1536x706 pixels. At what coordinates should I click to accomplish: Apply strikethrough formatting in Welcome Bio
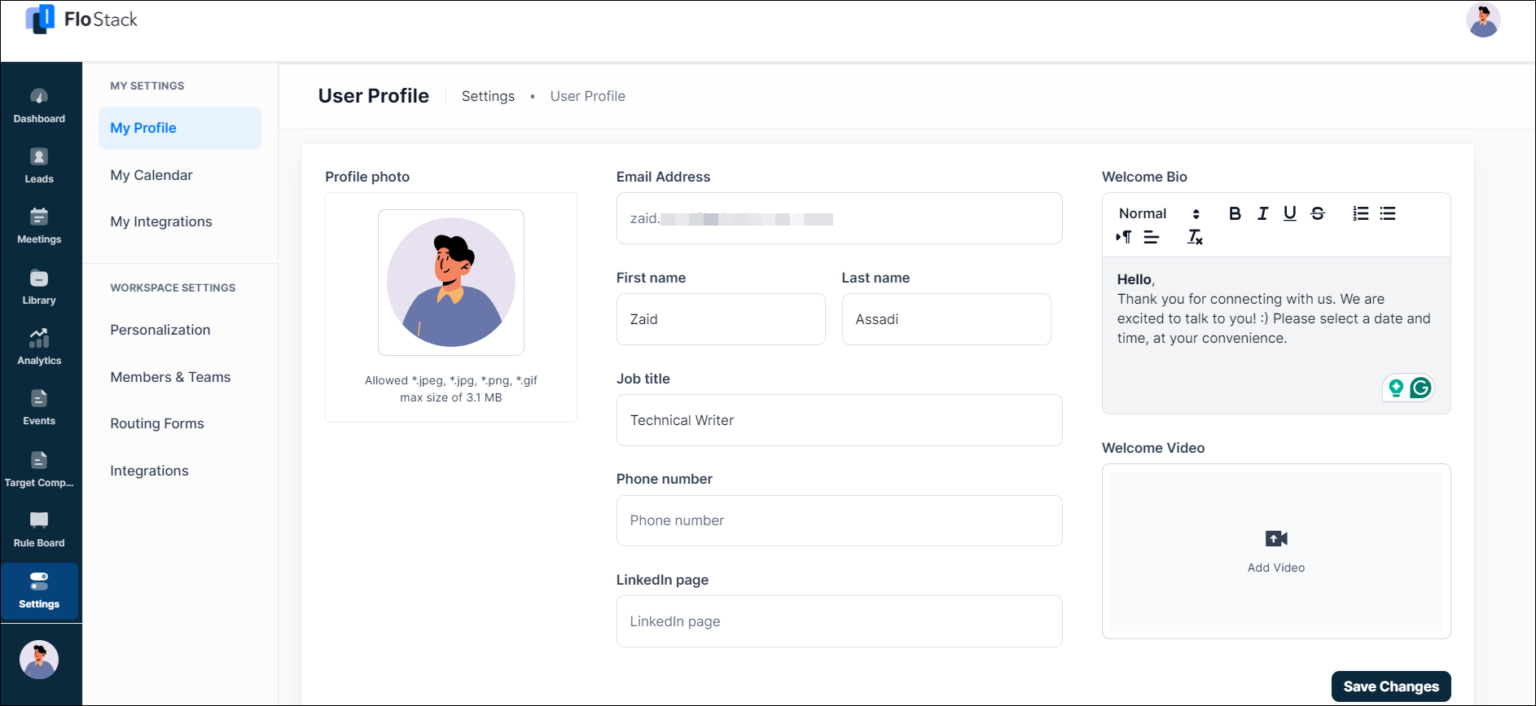click(x=1317, y=212)
